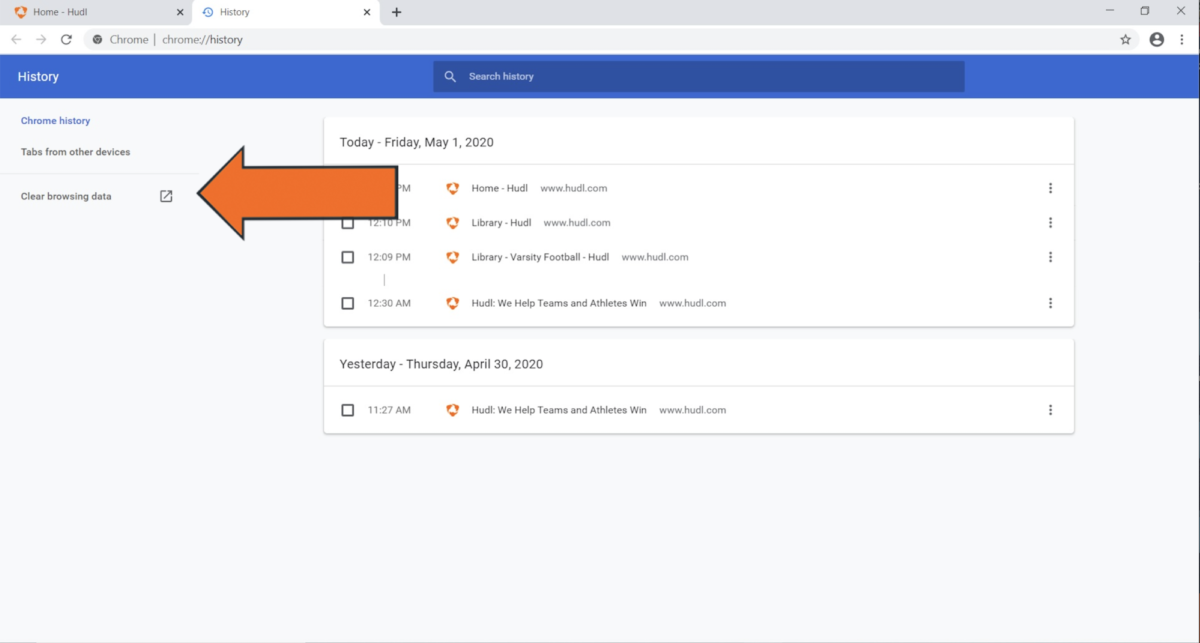Switch to the Home - Hudl tab
This screenshot has width=1200, height=643.
(98, 12)
